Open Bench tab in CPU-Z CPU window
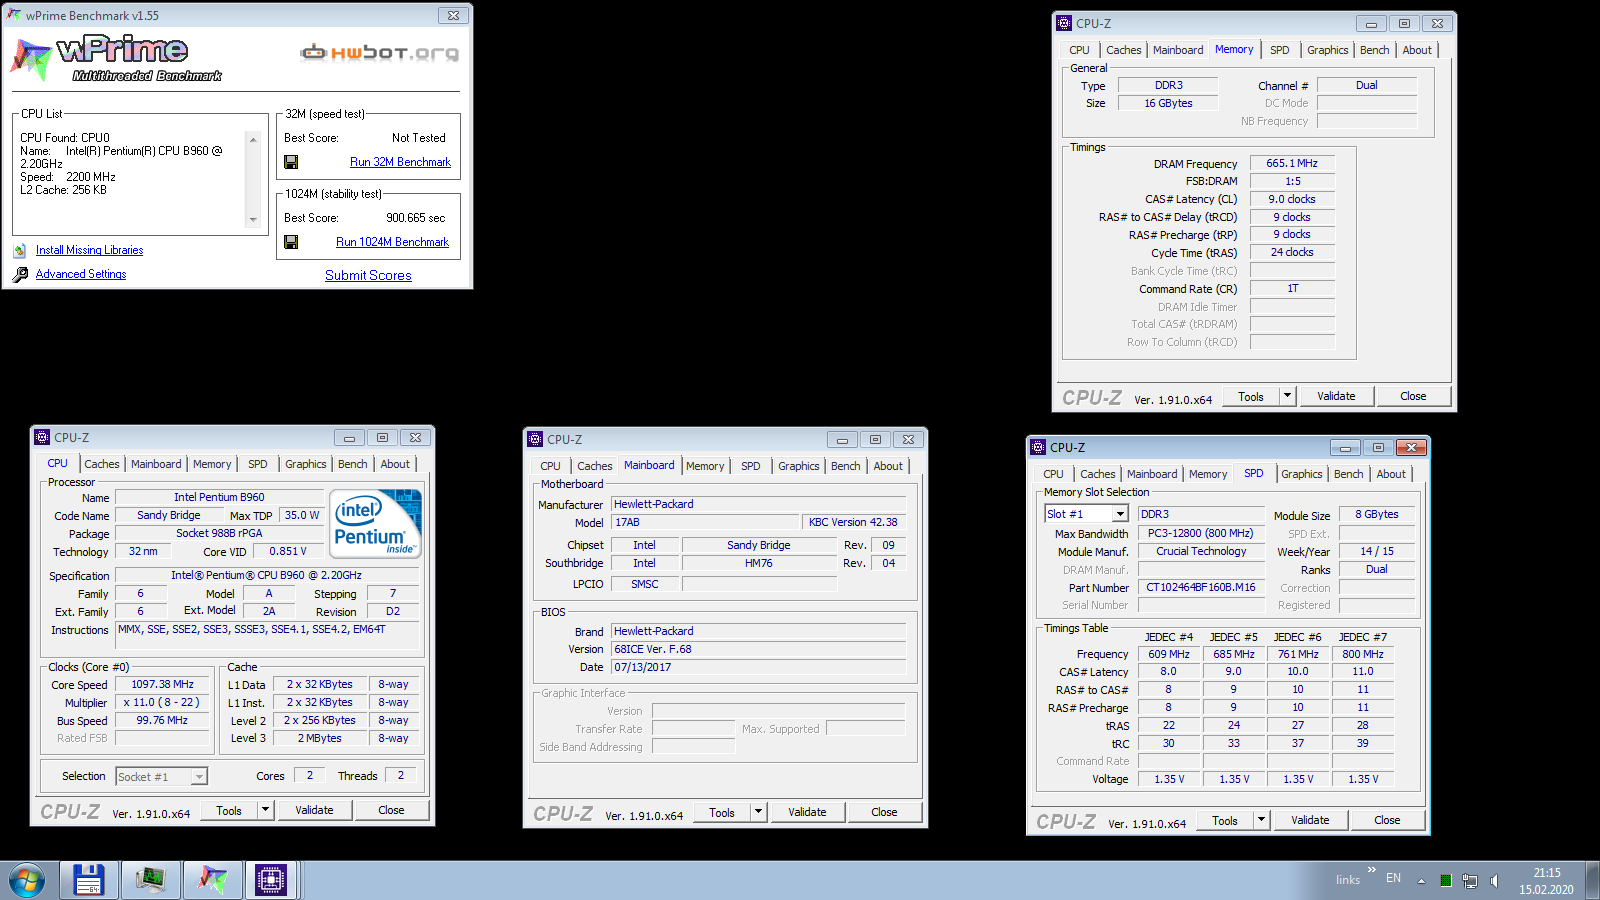Image resolution: width=1600 pixels, height=900 pixels. (352, 464)
